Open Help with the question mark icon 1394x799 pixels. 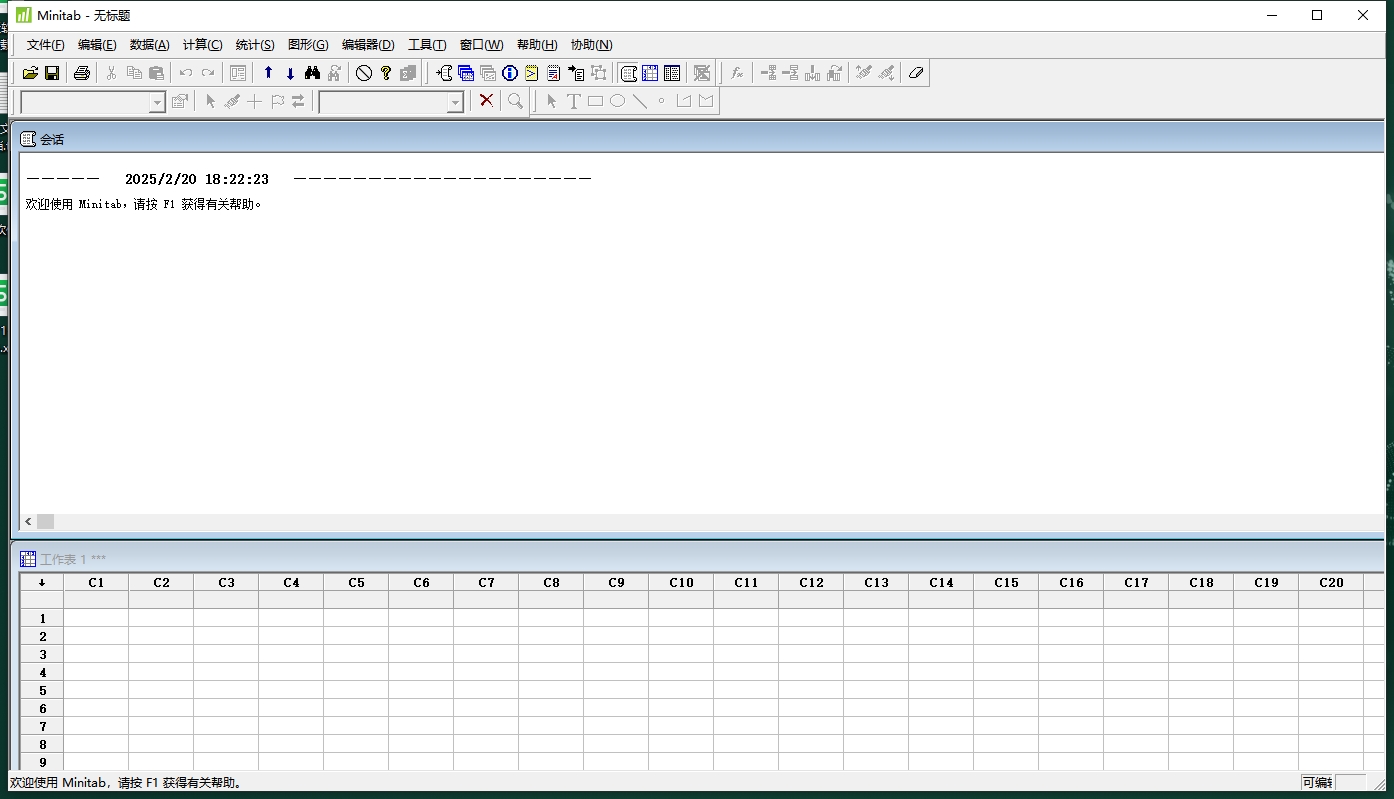click(x=386, y=73)
